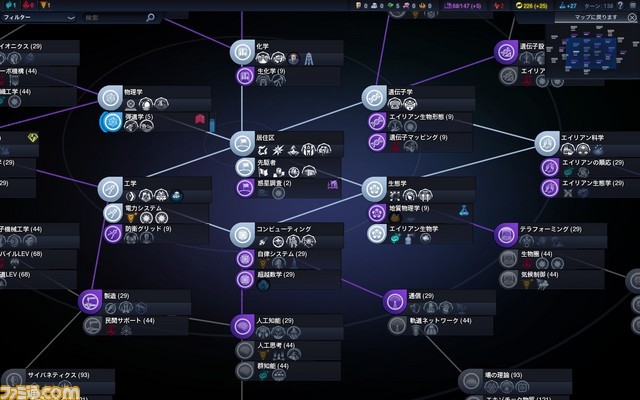
Task: Select the コンピューティング technology icon
Action: point(243,235)
